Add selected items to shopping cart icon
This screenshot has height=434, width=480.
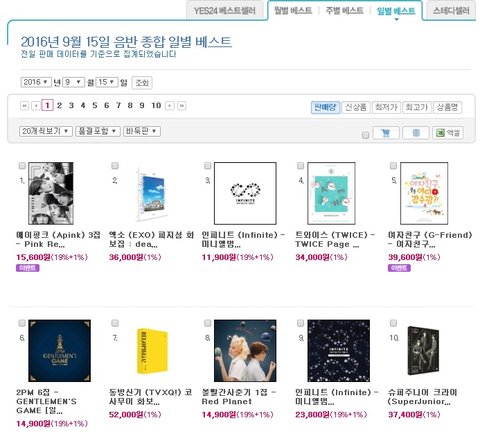(x=386, y=133)
